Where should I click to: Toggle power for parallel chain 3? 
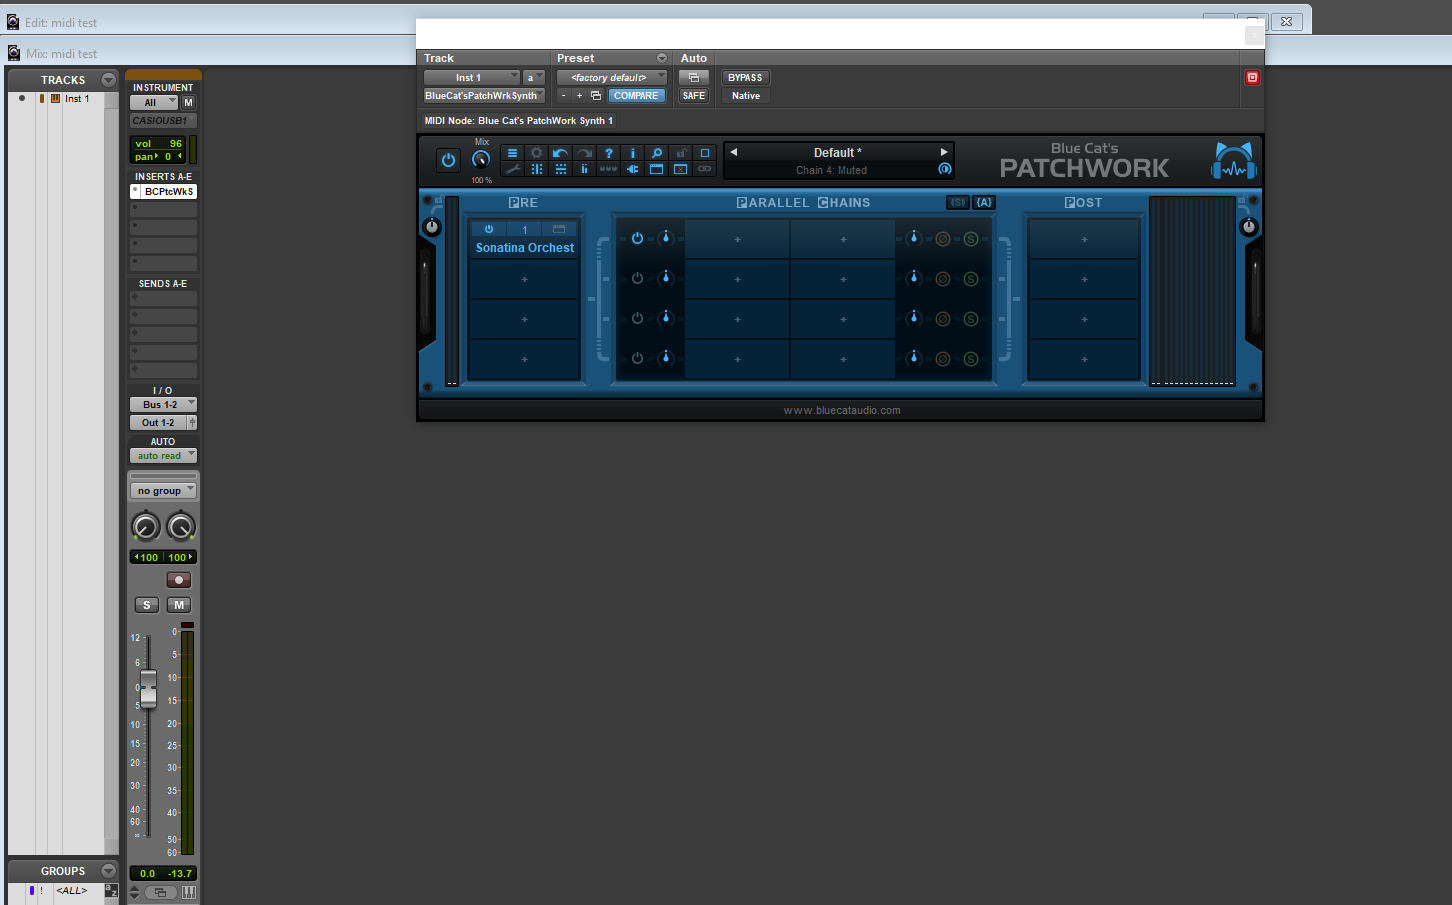pos(637,318)
